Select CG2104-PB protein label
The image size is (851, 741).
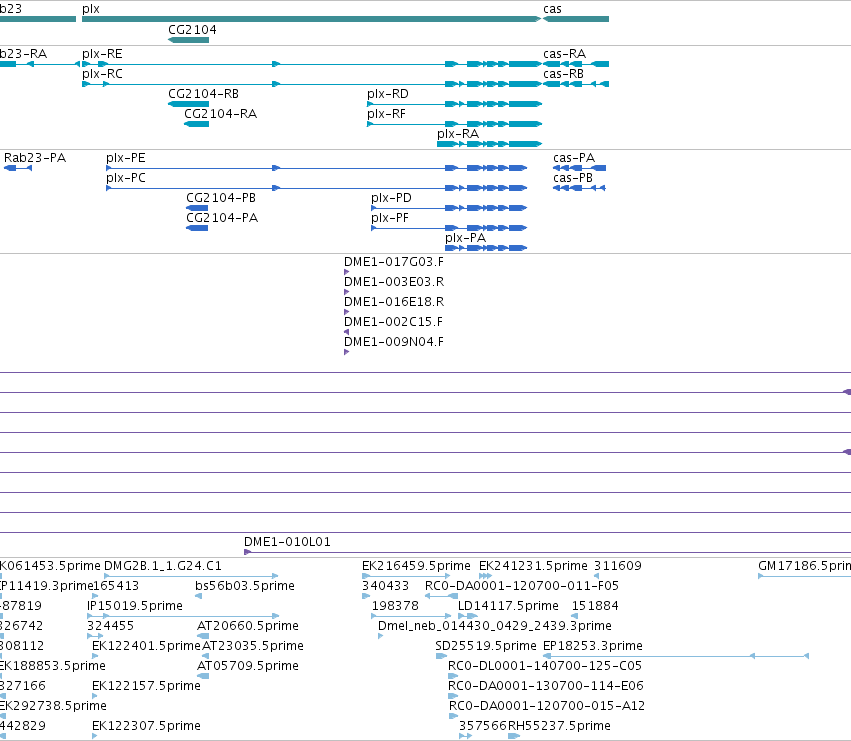(221, 198)
